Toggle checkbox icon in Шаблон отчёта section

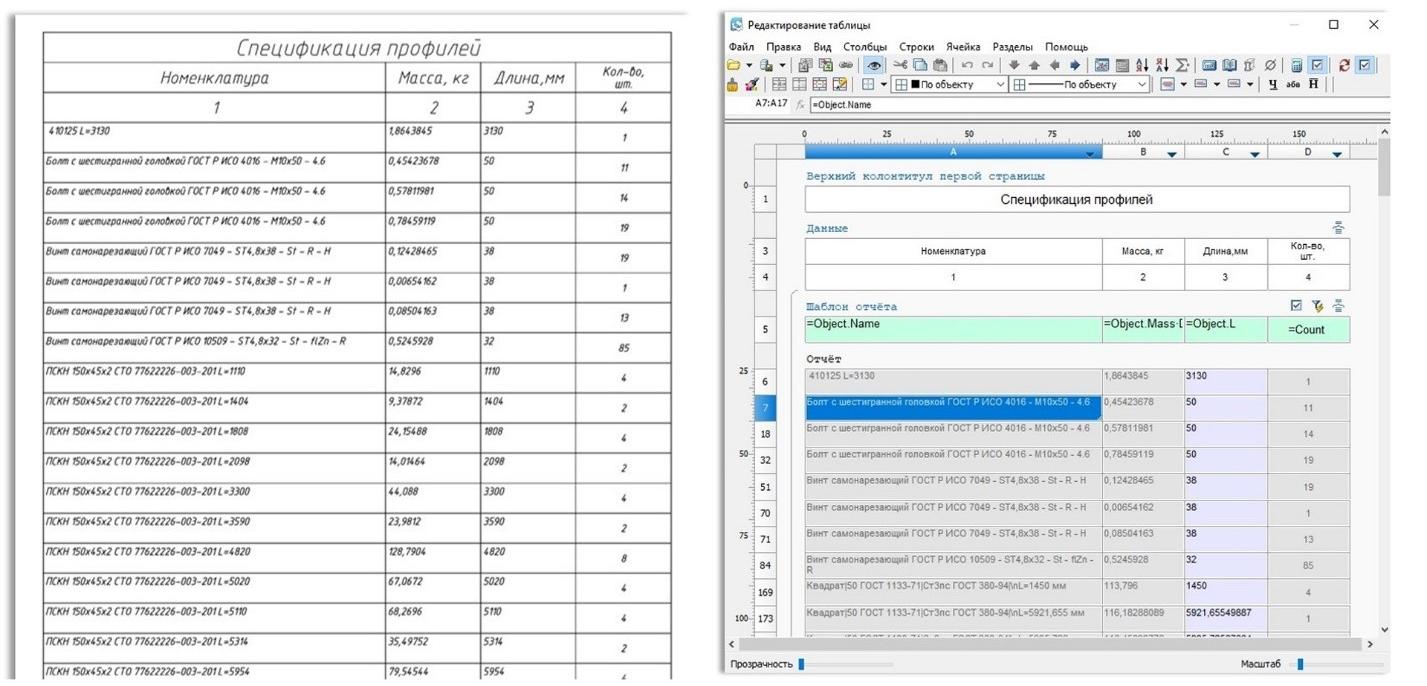tap(1297, 306)
